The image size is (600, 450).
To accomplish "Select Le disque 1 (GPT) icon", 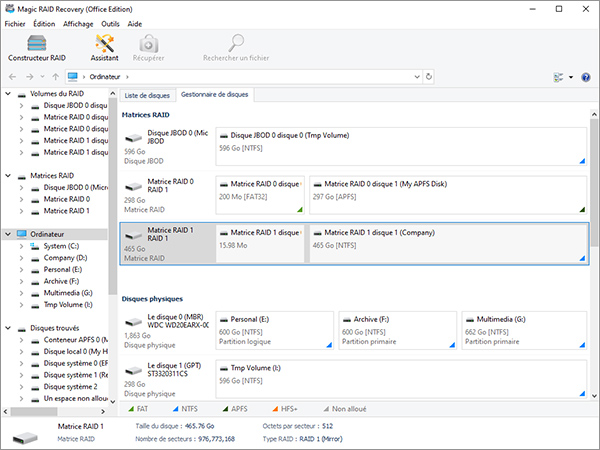I will 133,370.
